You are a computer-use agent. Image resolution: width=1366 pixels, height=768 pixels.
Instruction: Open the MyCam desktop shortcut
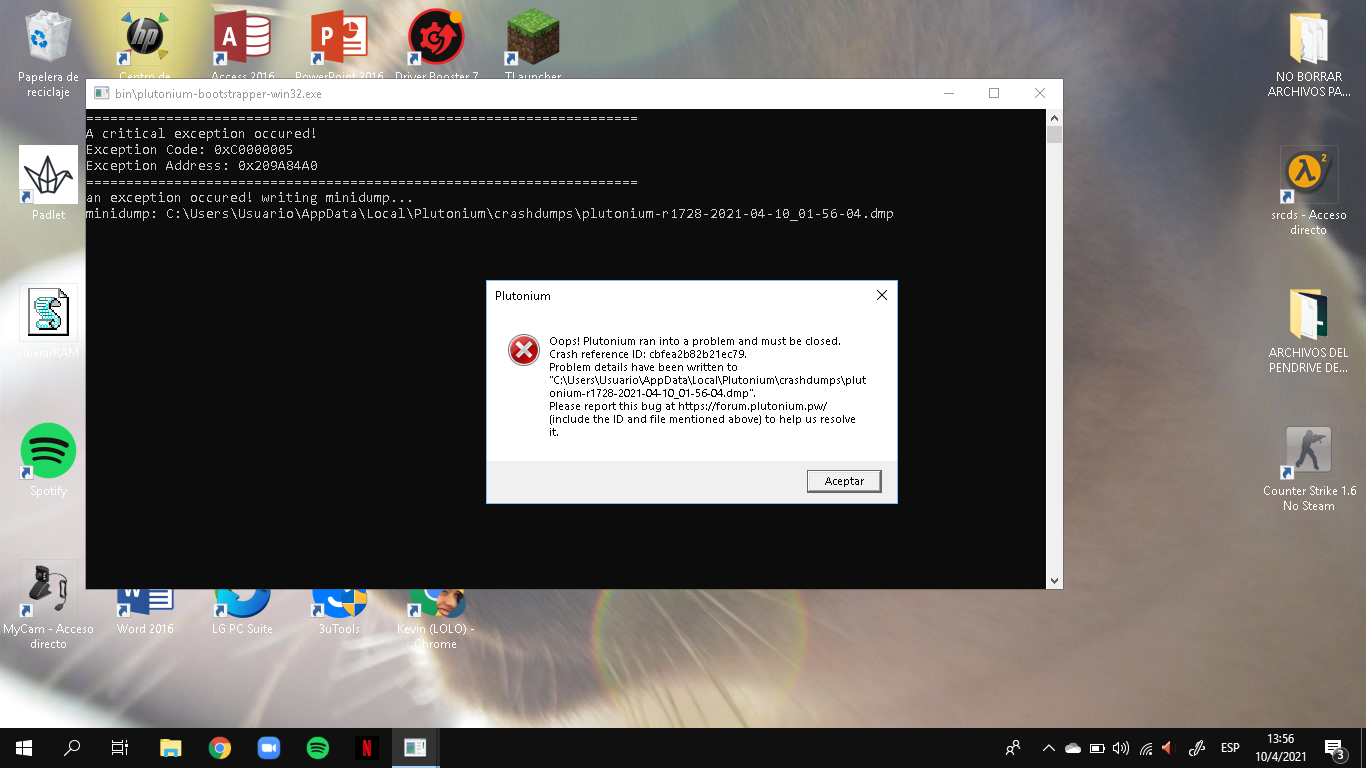pos(48,590)
